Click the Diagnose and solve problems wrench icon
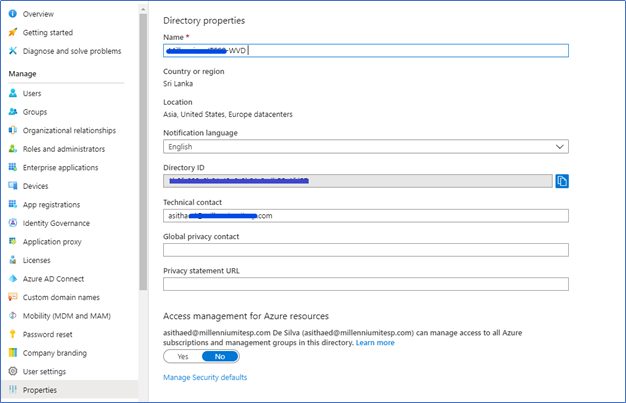 tap(13, 51)
